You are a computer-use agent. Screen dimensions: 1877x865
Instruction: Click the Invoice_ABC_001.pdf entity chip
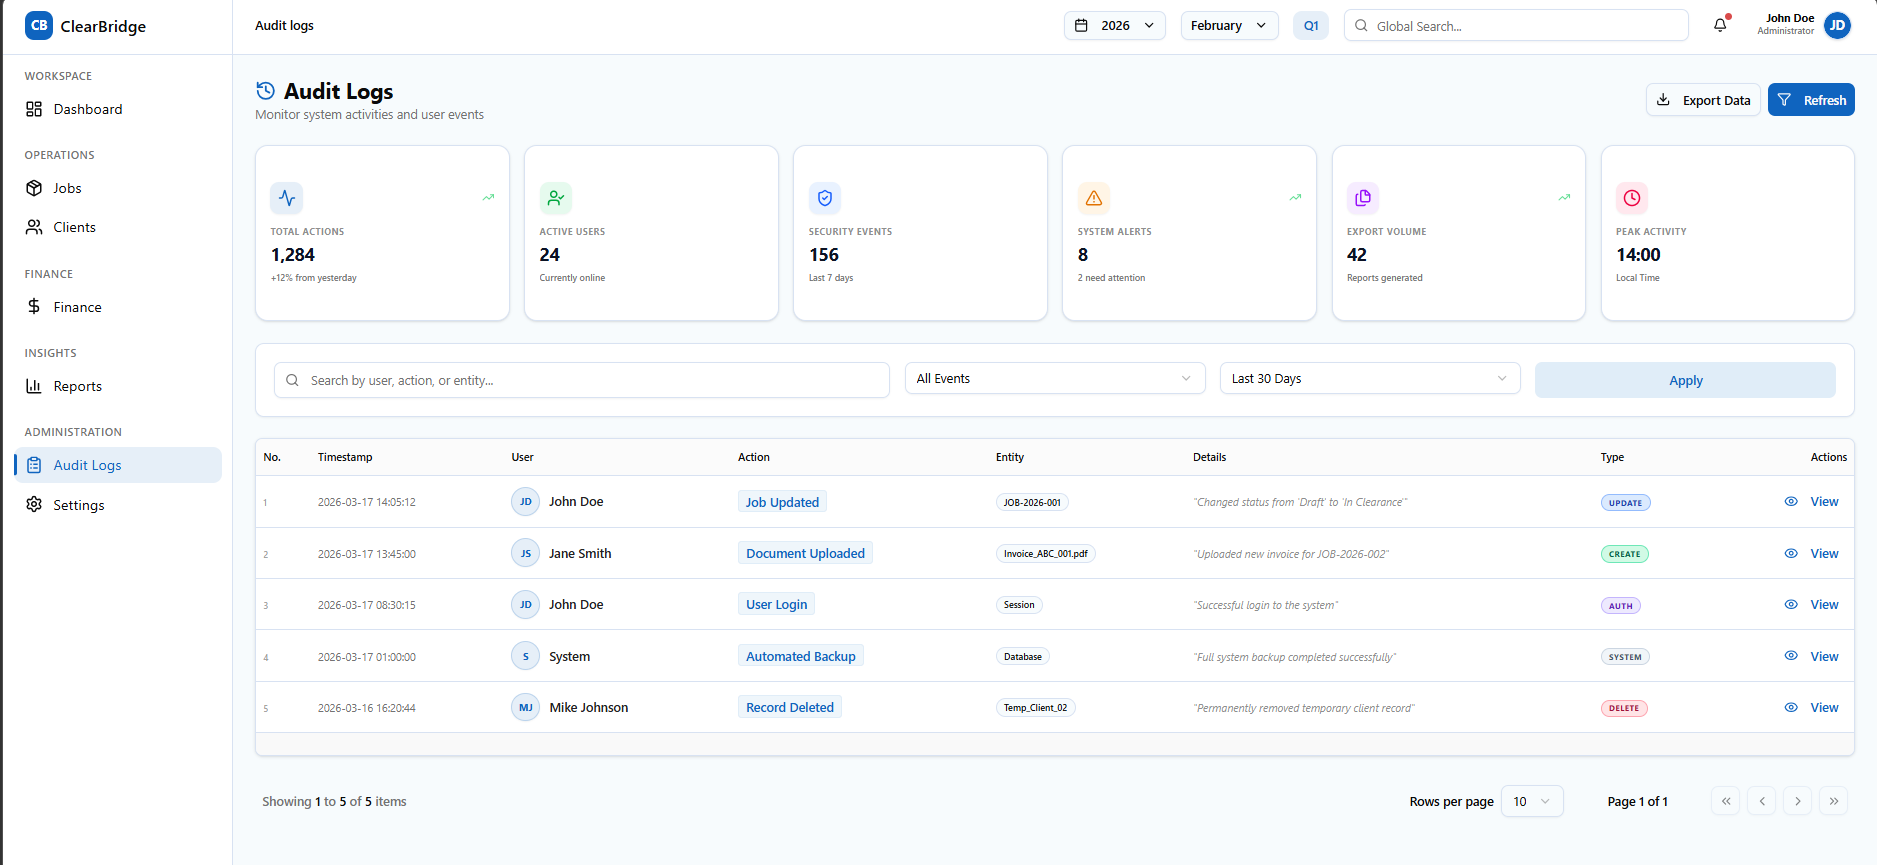click(1045, 553)
